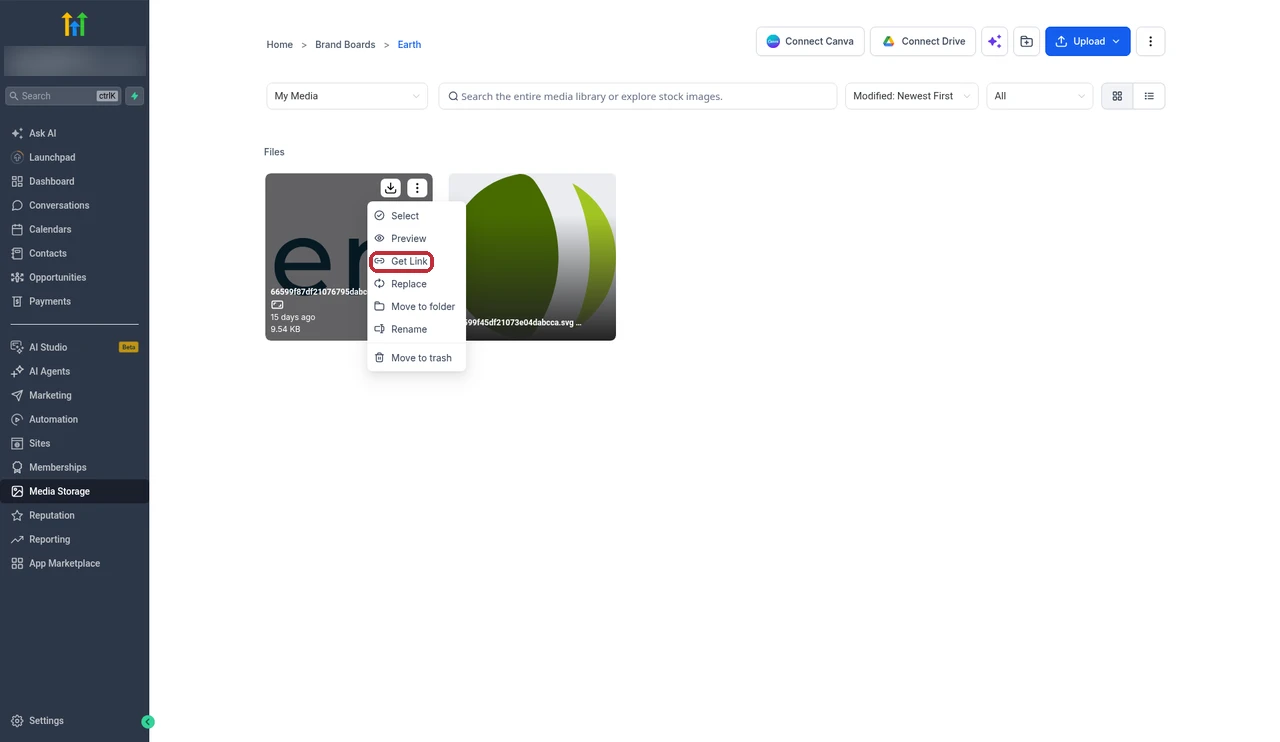Image resolution: width=1280 pixels, height=742 pixels.
Task: Click the Connect Drive button
Action: click(x=923, y=41)
